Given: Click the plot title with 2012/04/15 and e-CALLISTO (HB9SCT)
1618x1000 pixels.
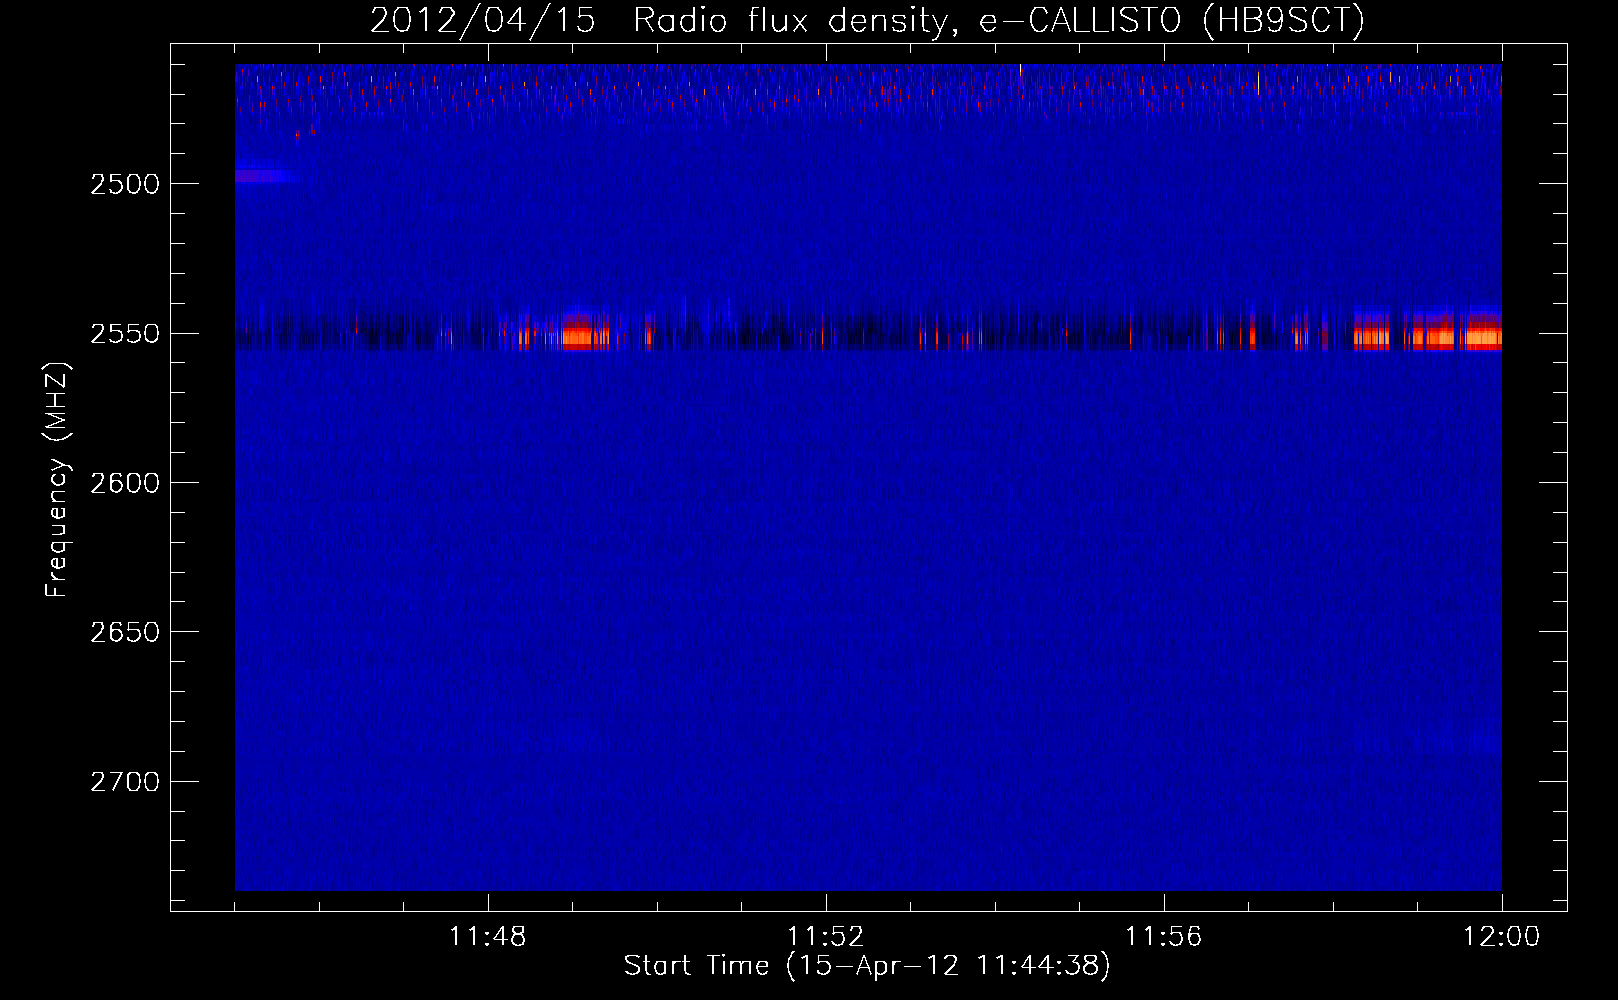Looking at the screenshot, I should (x=867, y=21).
